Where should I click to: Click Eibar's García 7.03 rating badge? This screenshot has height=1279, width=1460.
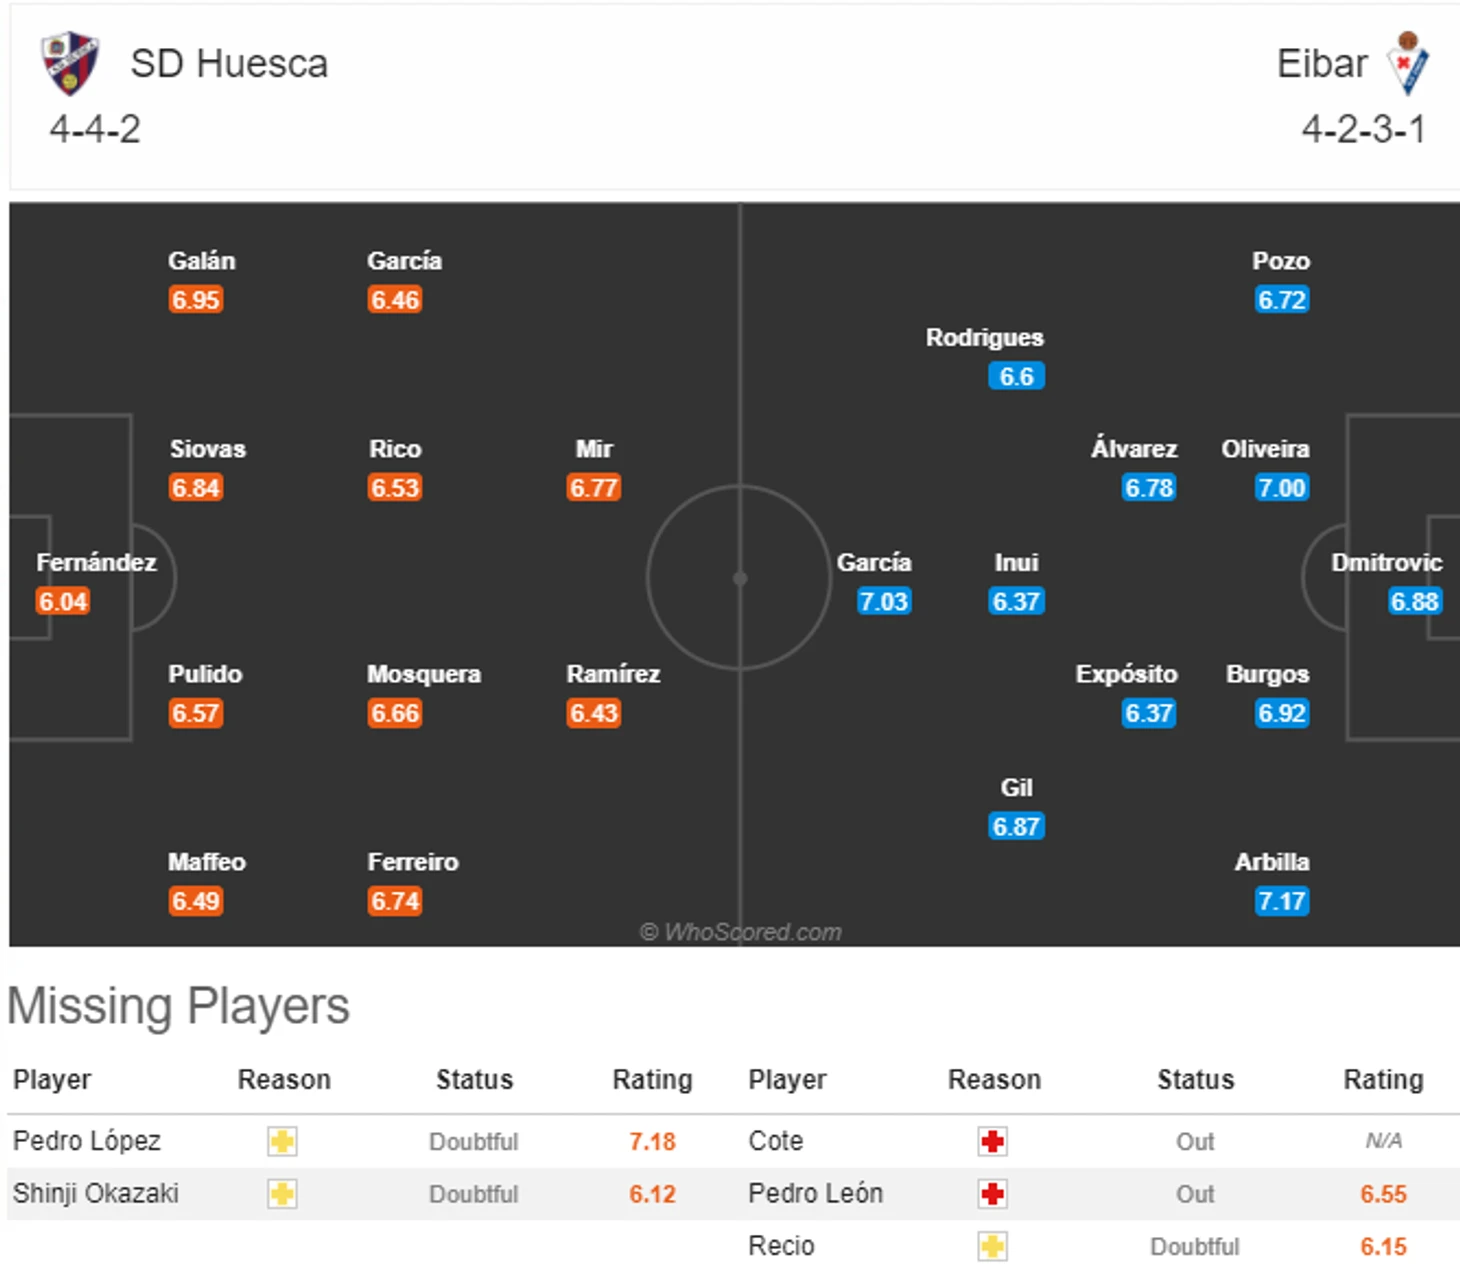[884, 601]
